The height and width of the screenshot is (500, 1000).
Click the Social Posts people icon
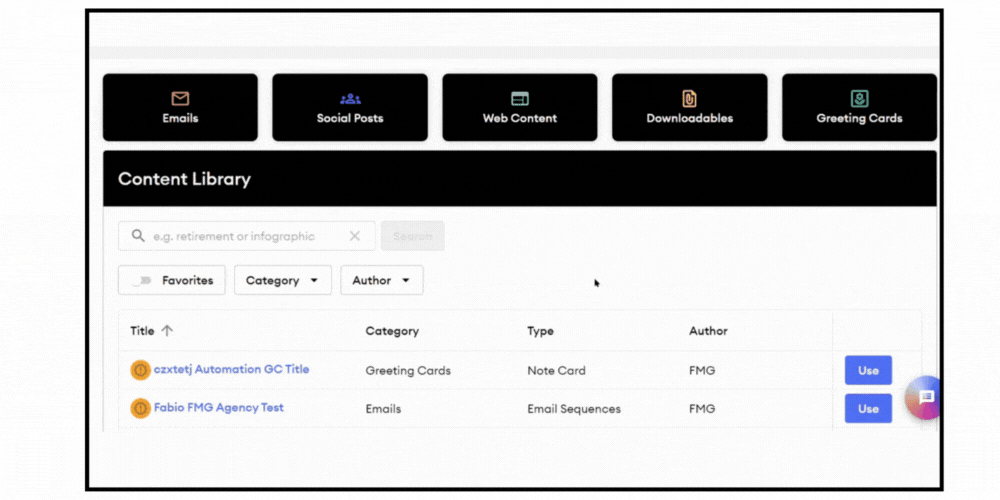tap(350, 98)
